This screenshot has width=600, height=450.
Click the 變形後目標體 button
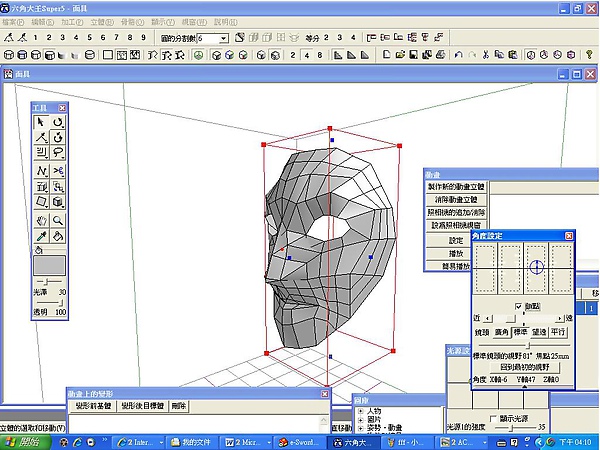[142, 406]
